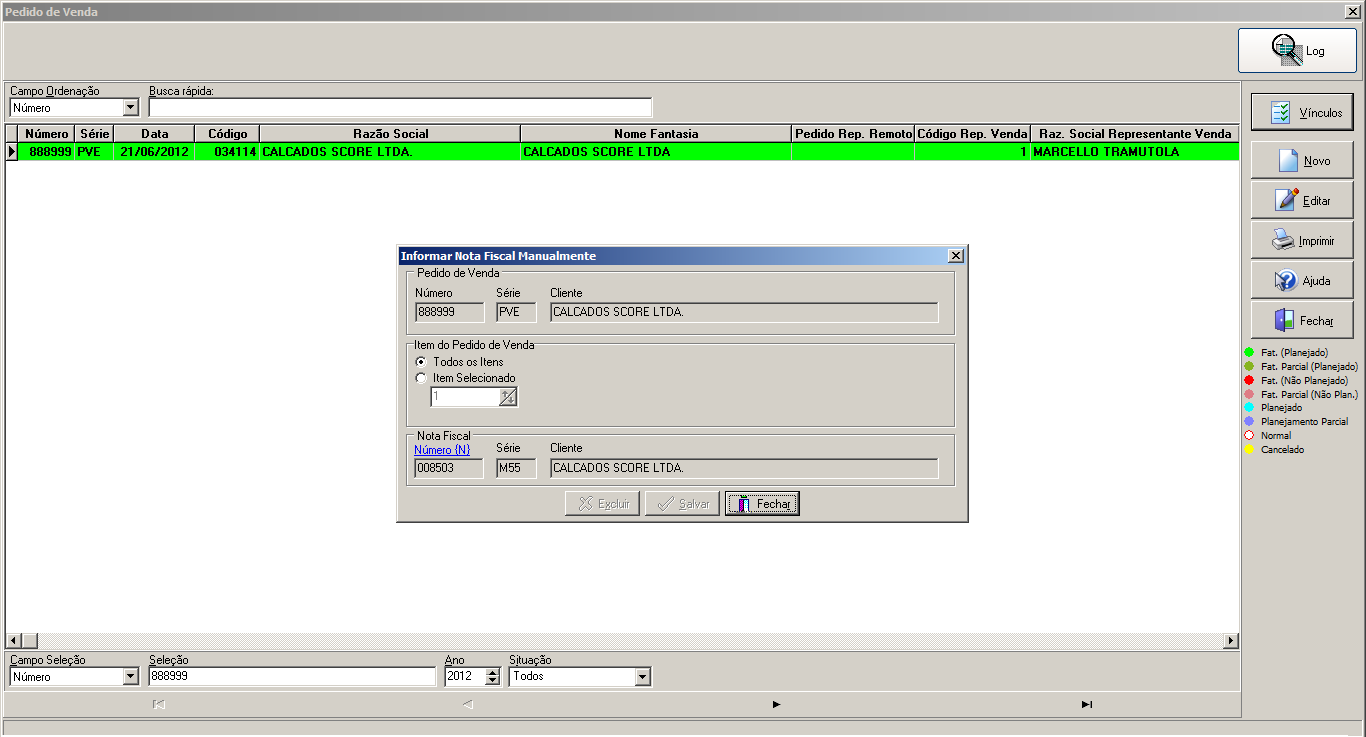1366x737 pixels.
Task: Open the Log viewer button
Action: pos(1297,50)
